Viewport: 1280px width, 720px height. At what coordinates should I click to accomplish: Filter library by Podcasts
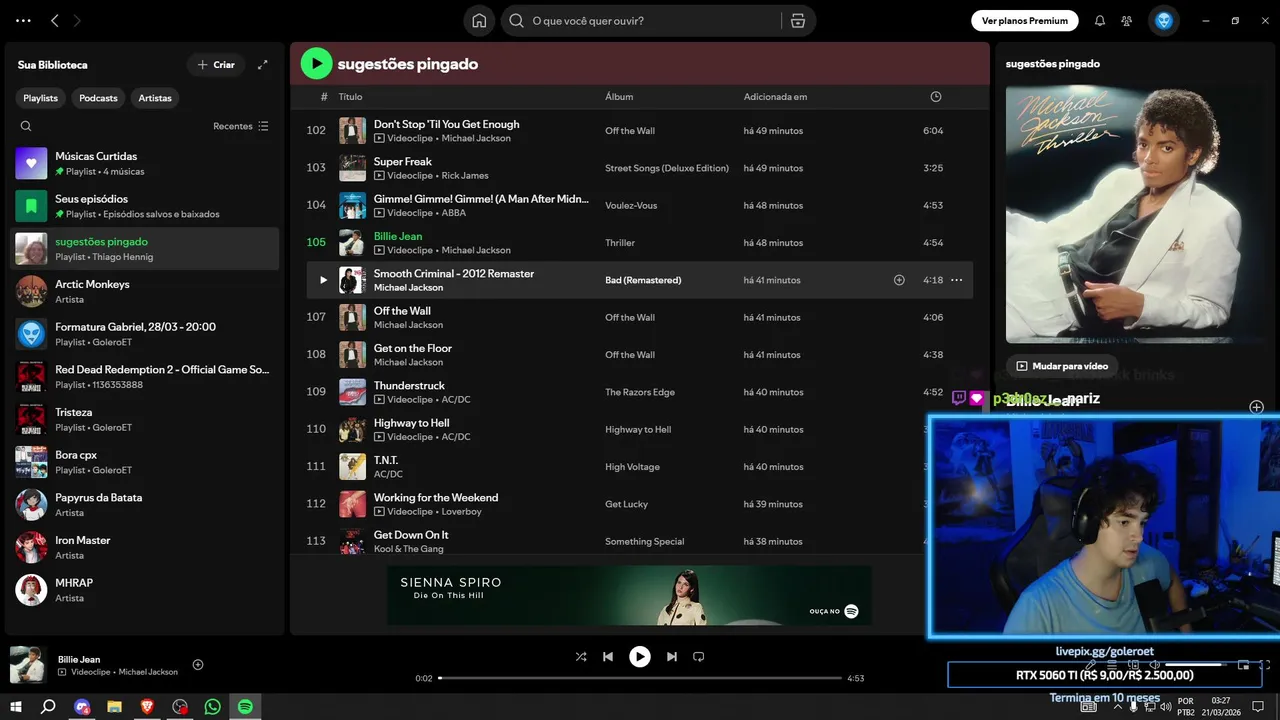pyautogui.click(x=98, y=98)
